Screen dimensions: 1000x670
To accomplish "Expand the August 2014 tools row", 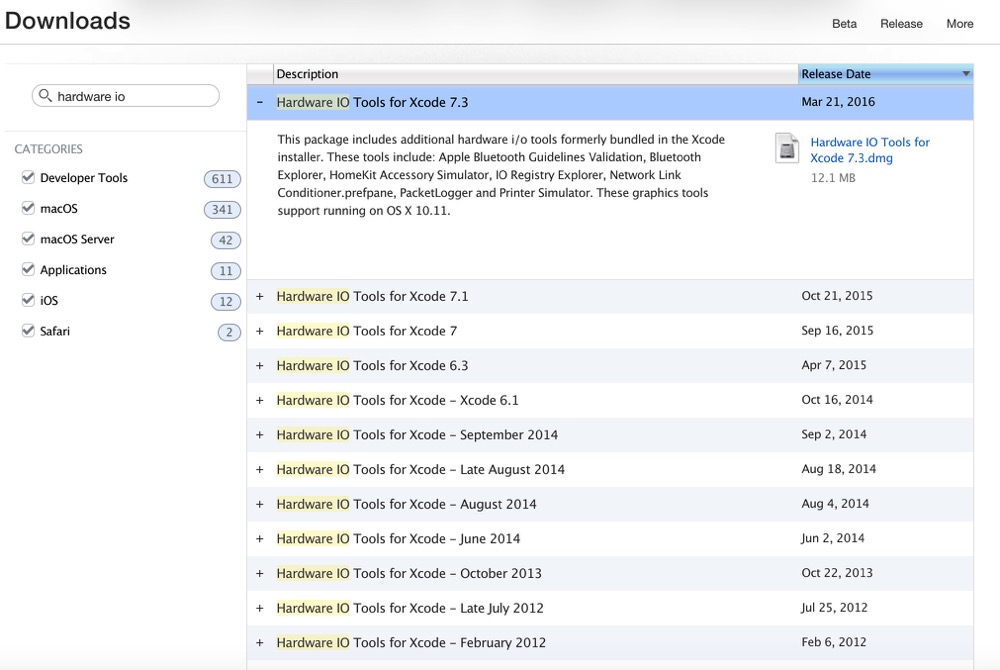I will 260,504.
